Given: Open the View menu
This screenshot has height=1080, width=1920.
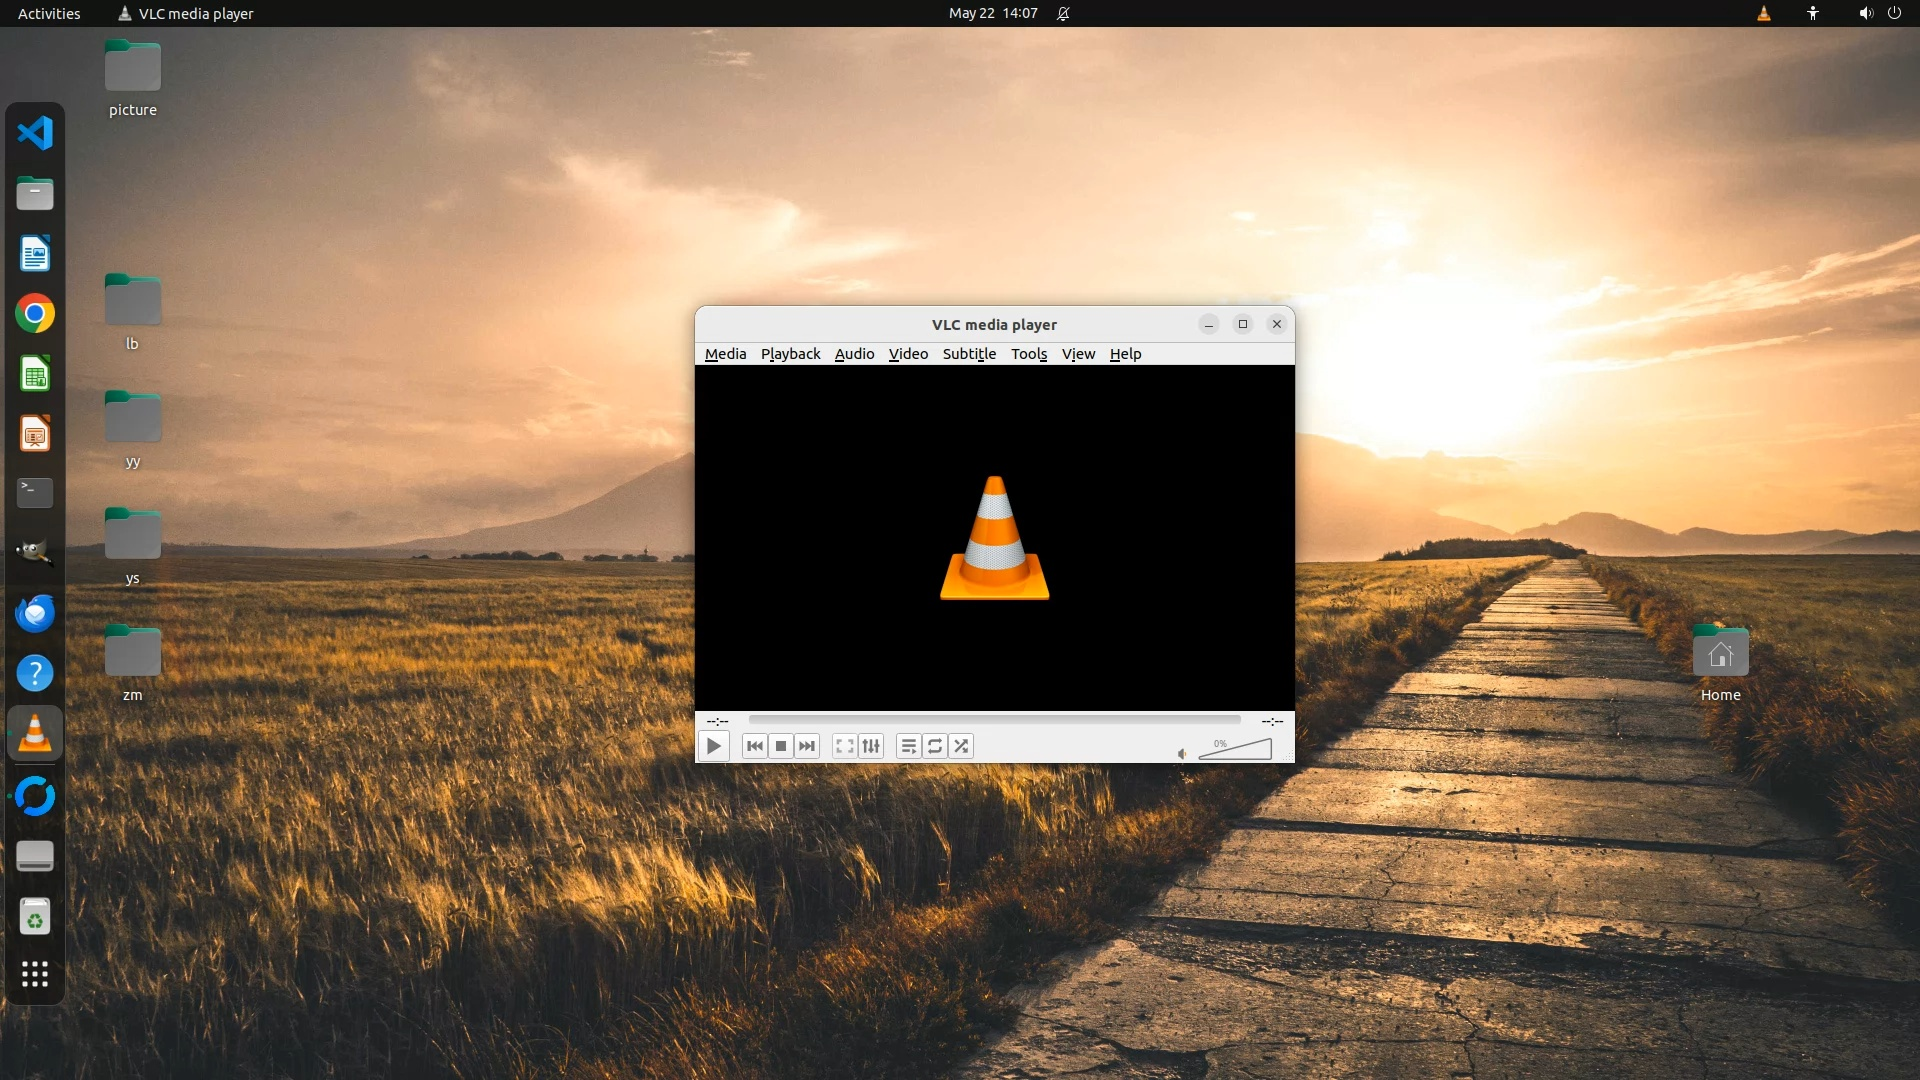Looking at the screenshot, I should pyautogui.click(x=1078, y=354).
